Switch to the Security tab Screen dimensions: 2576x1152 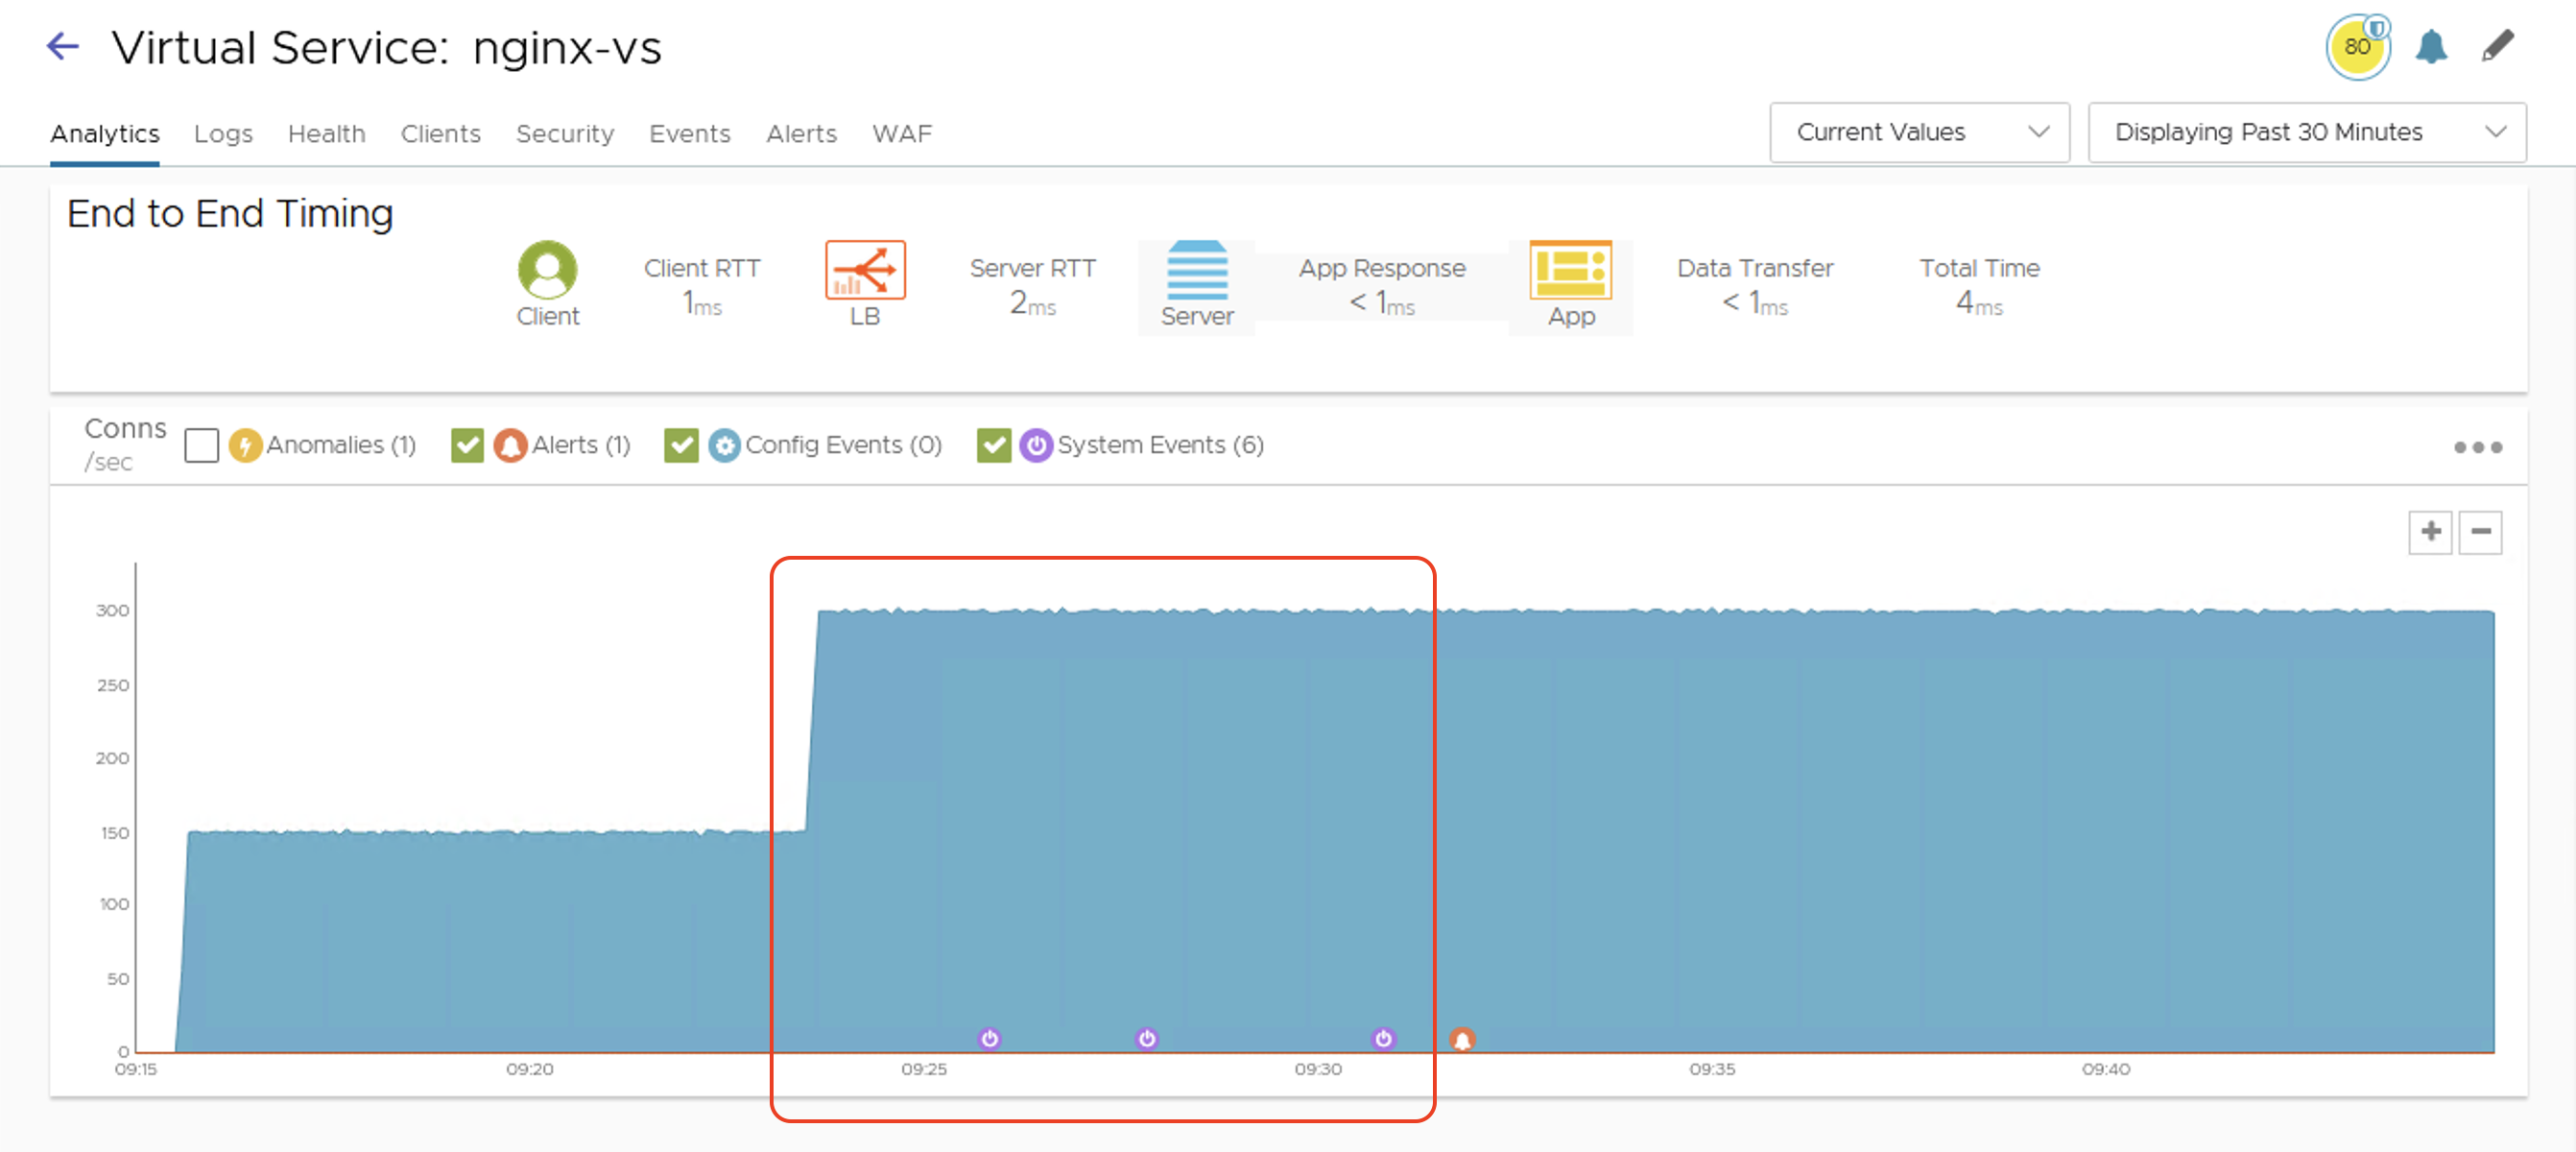564,134
